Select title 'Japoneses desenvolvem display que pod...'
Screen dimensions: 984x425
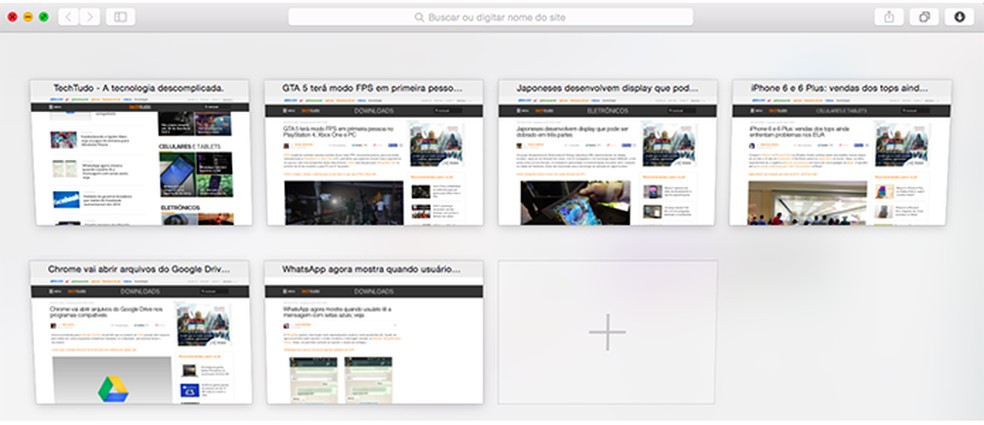pos(607,89)
